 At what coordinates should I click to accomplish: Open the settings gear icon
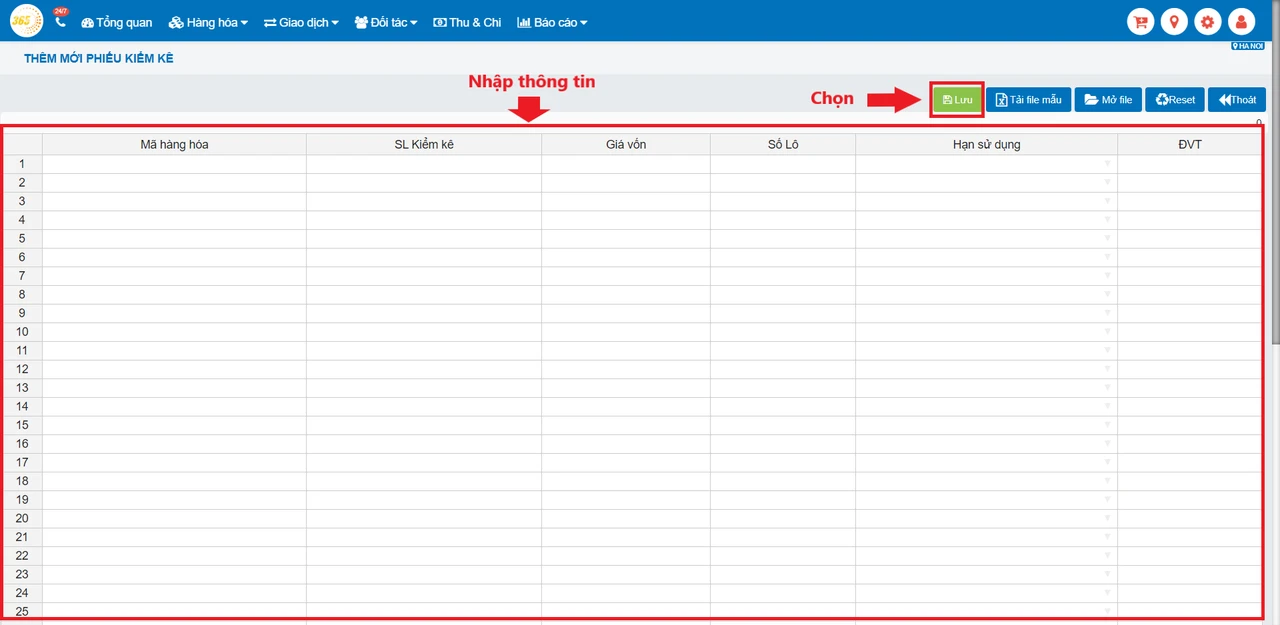click(1208, 22)
